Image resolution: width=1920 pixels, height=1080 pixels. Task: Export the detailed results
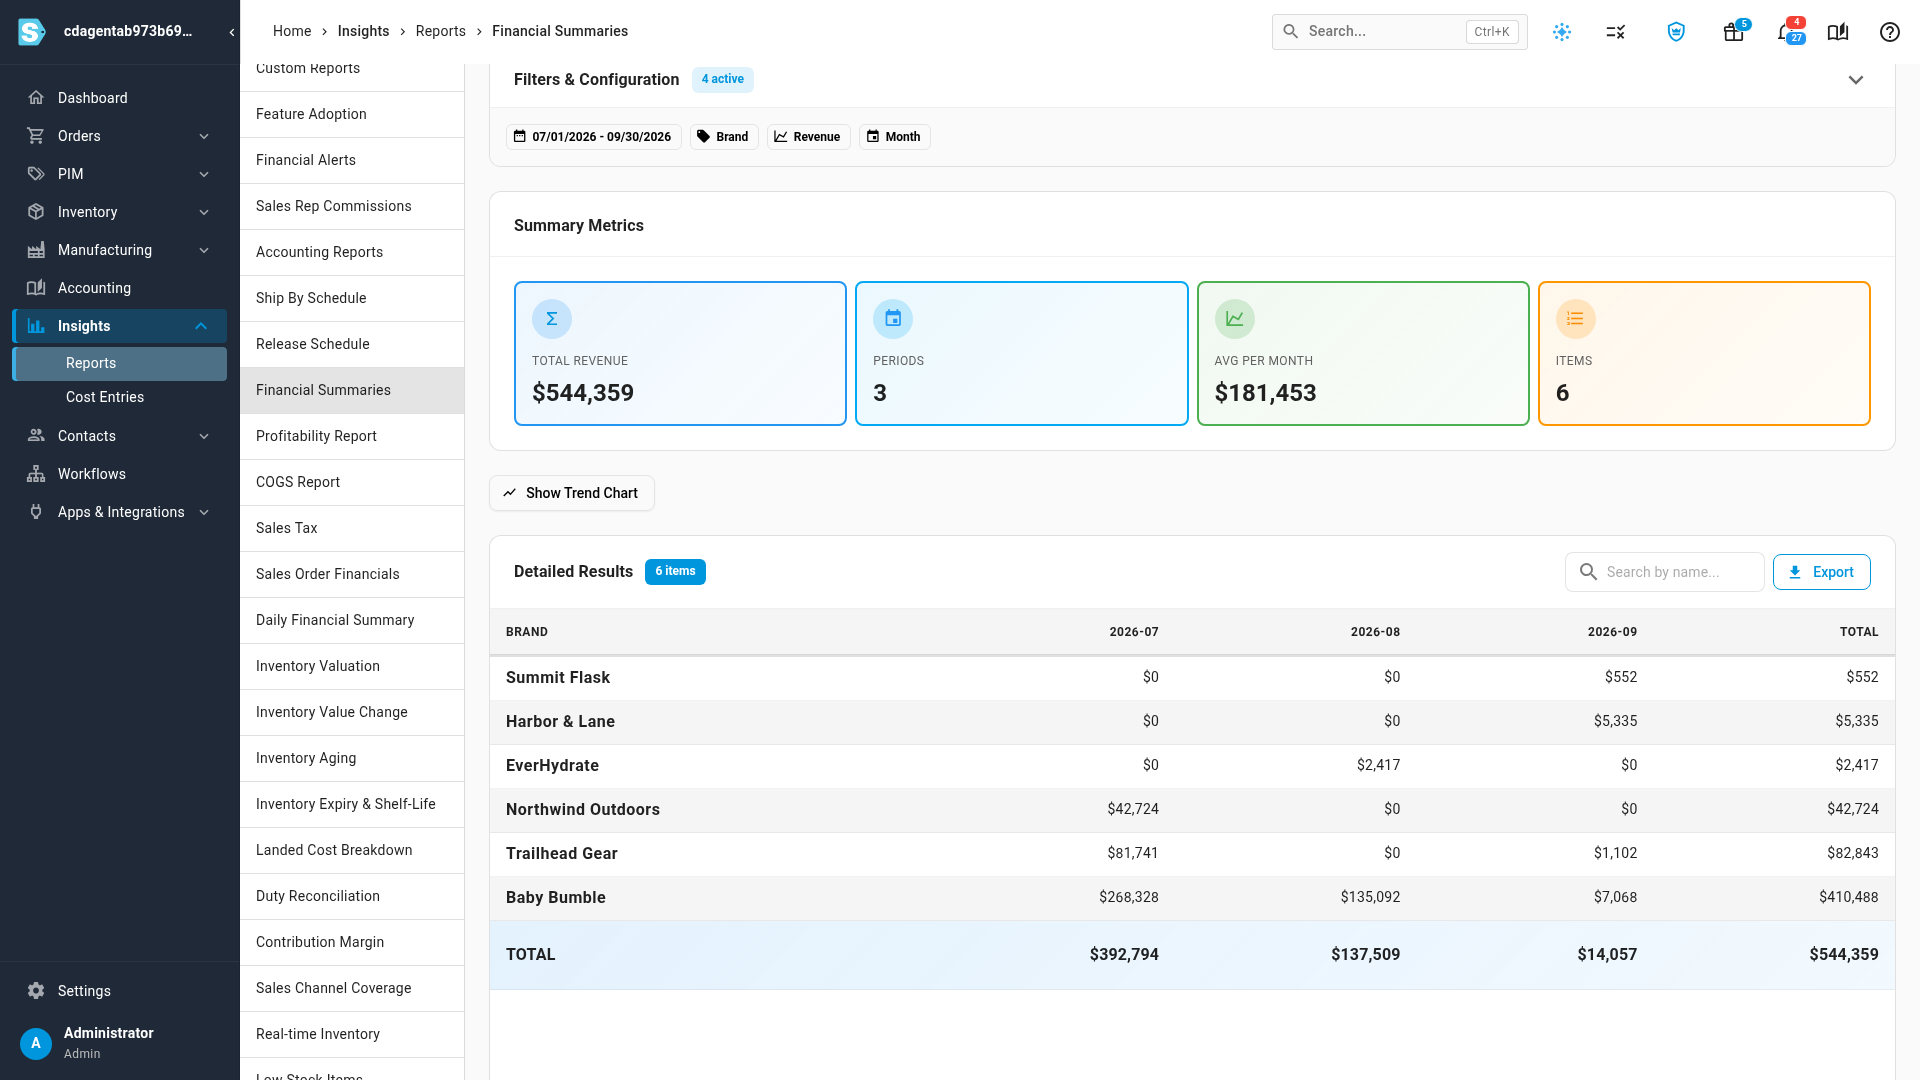(1821, 572)
